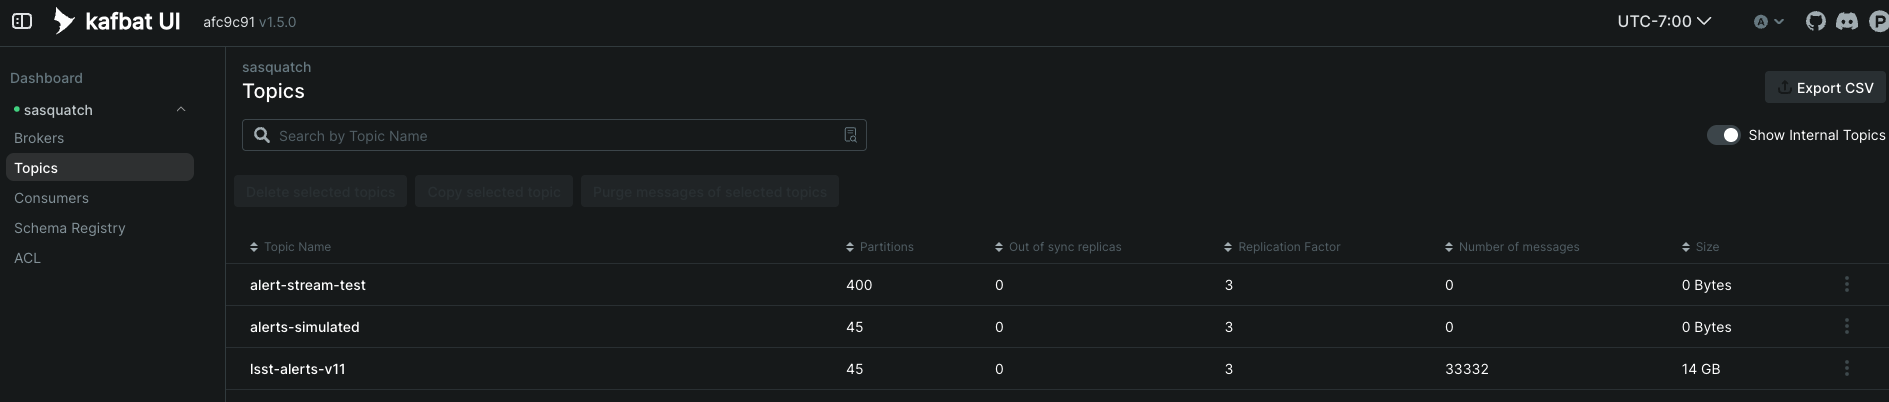Go to Consumers page

click(x=51, y=198)
